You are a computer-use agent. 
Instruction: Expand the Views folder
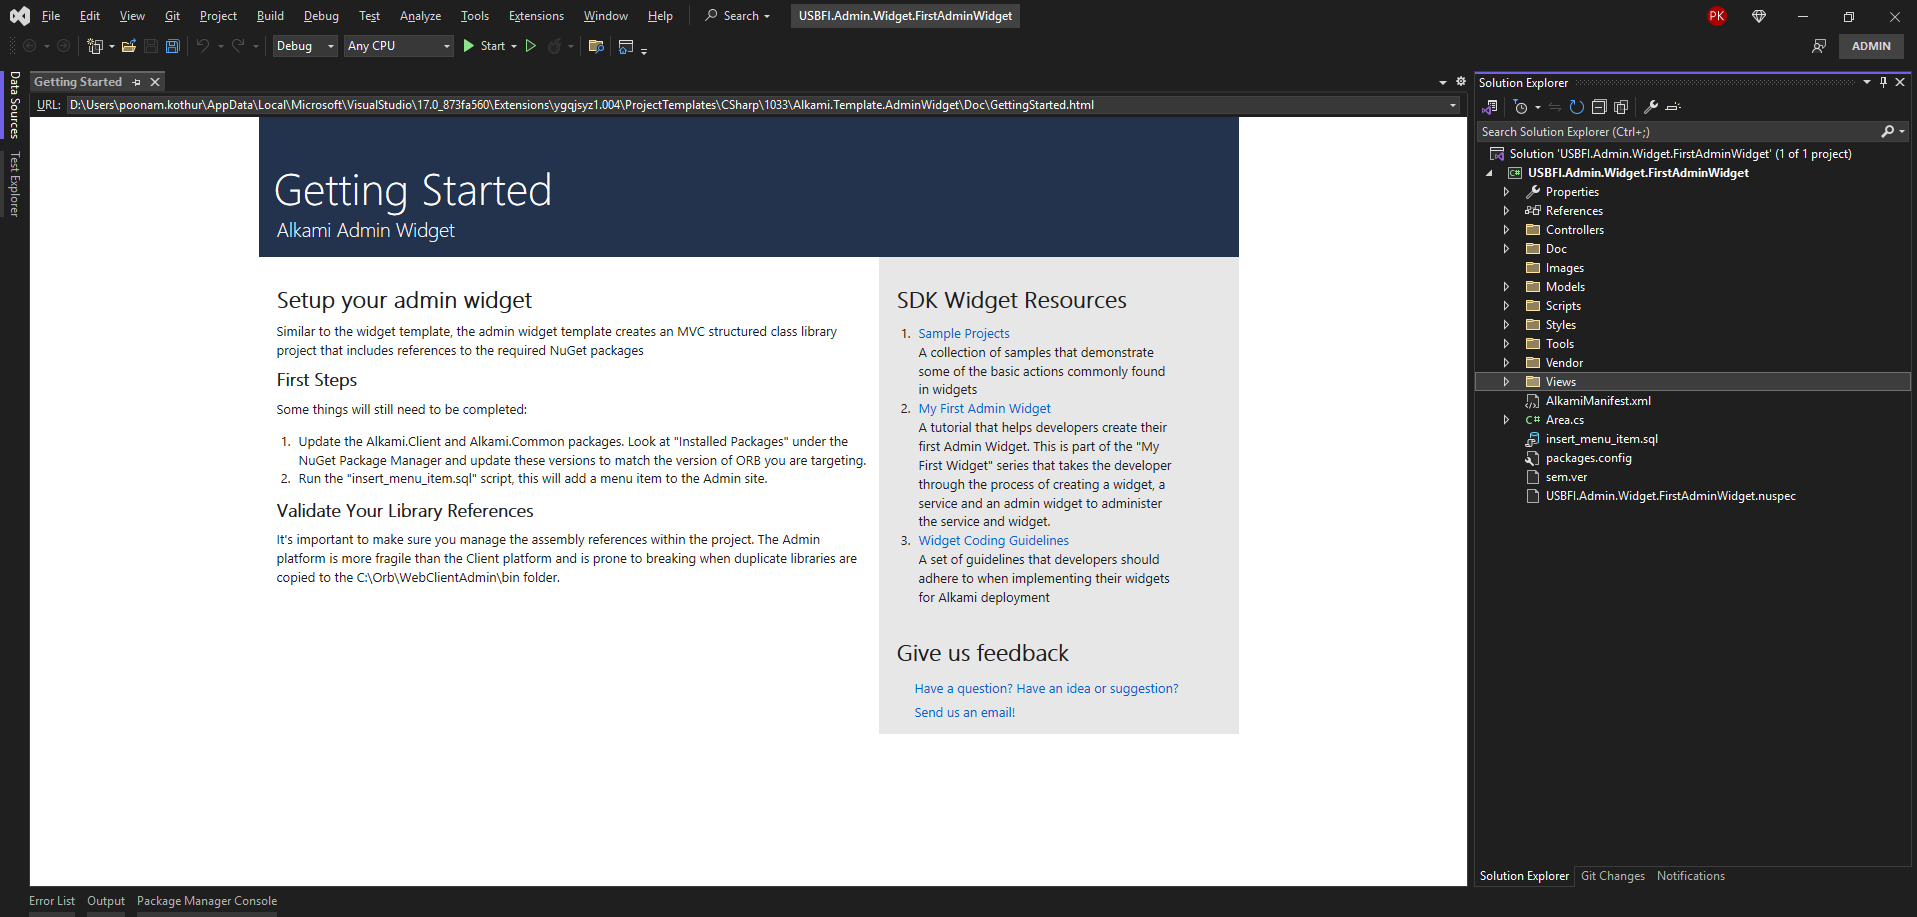1506,382
